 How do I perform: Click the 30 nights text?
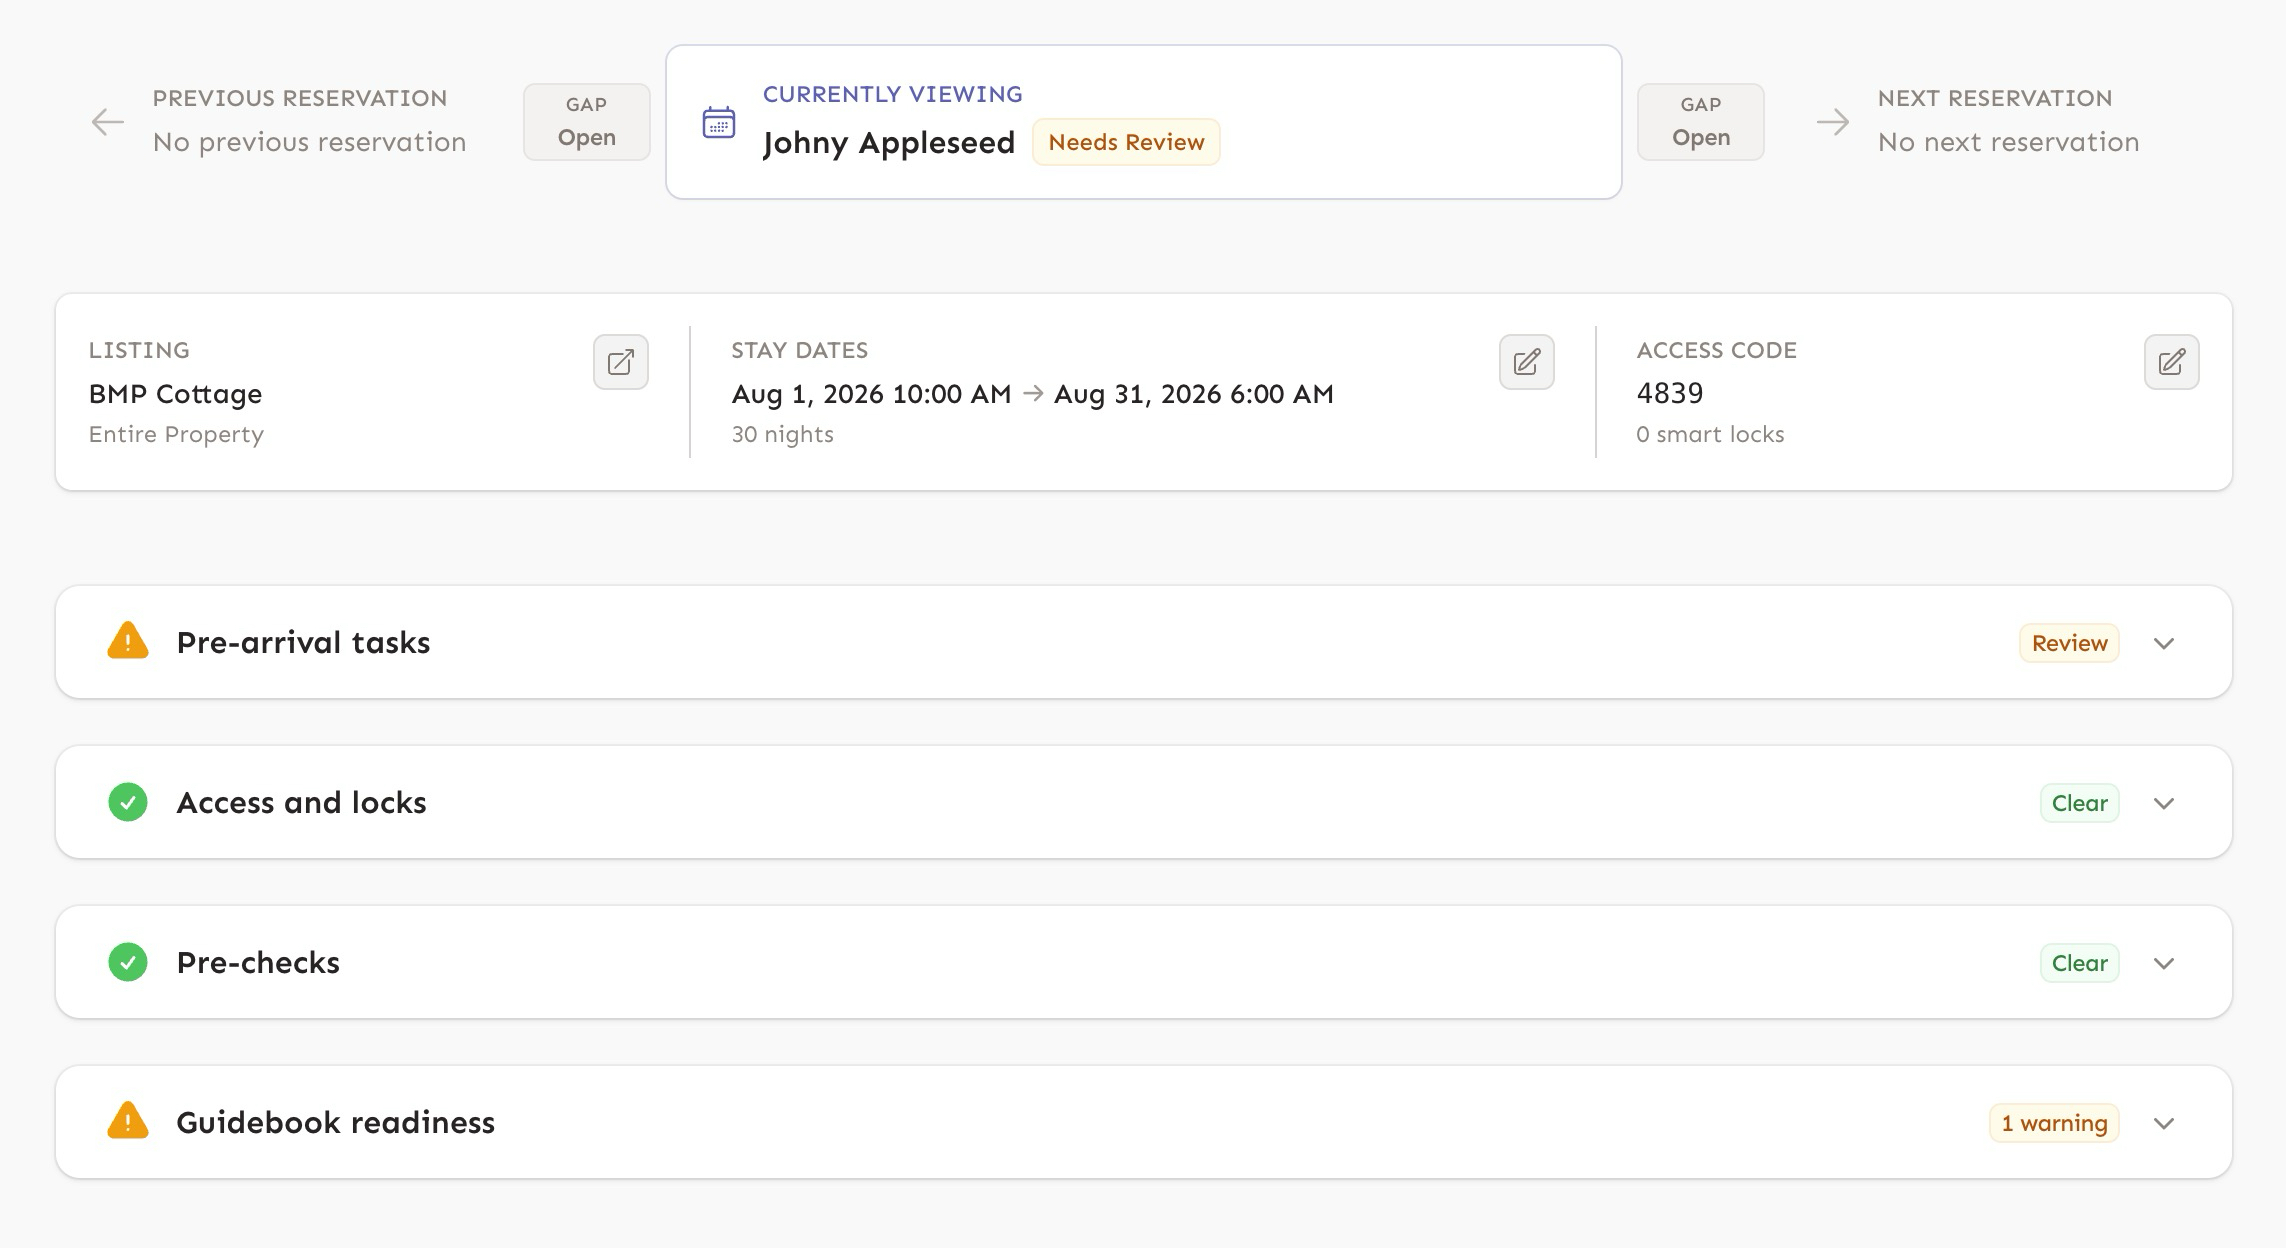(x=782, y=434)
